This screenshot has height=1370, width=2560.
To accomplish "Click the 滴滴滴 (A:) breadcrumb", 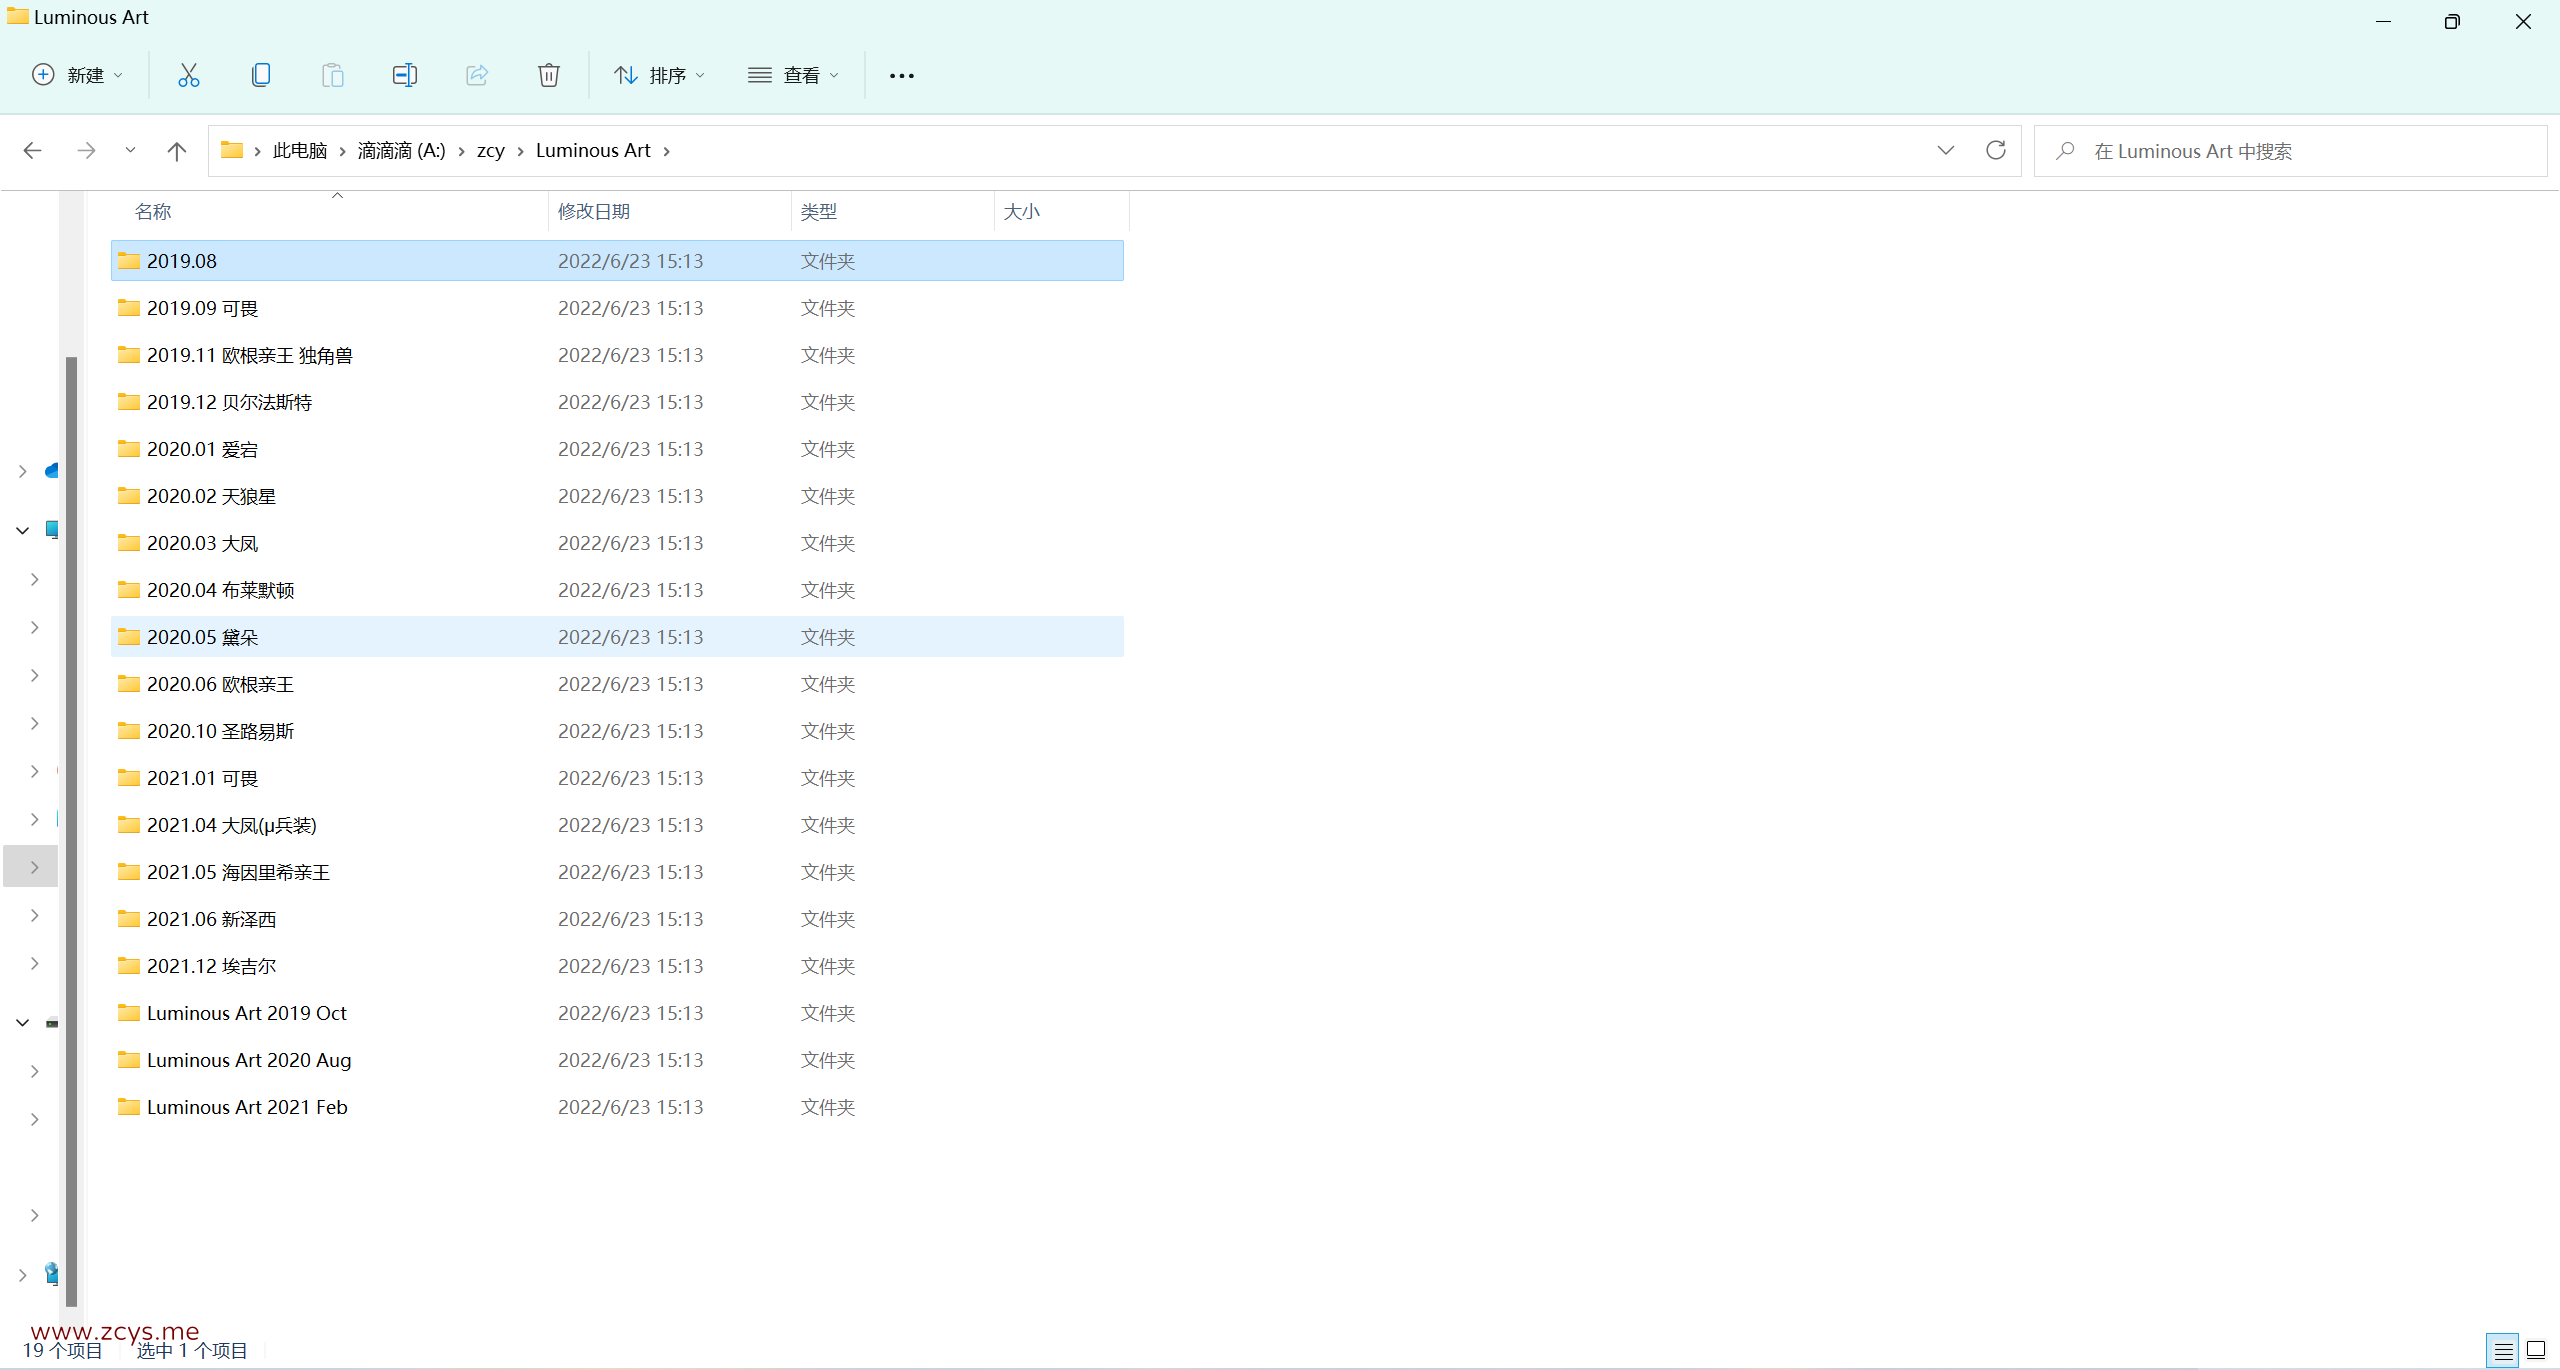I will pyautogui.click(x=402, y=151).
